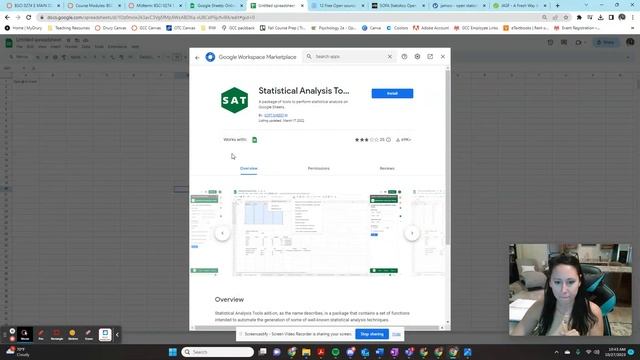Image resolution: width=640 pixels, height=360 pixels.
Task: Bookmark this page with star icon
Action: pyautogui.click(x=566, y=18)
